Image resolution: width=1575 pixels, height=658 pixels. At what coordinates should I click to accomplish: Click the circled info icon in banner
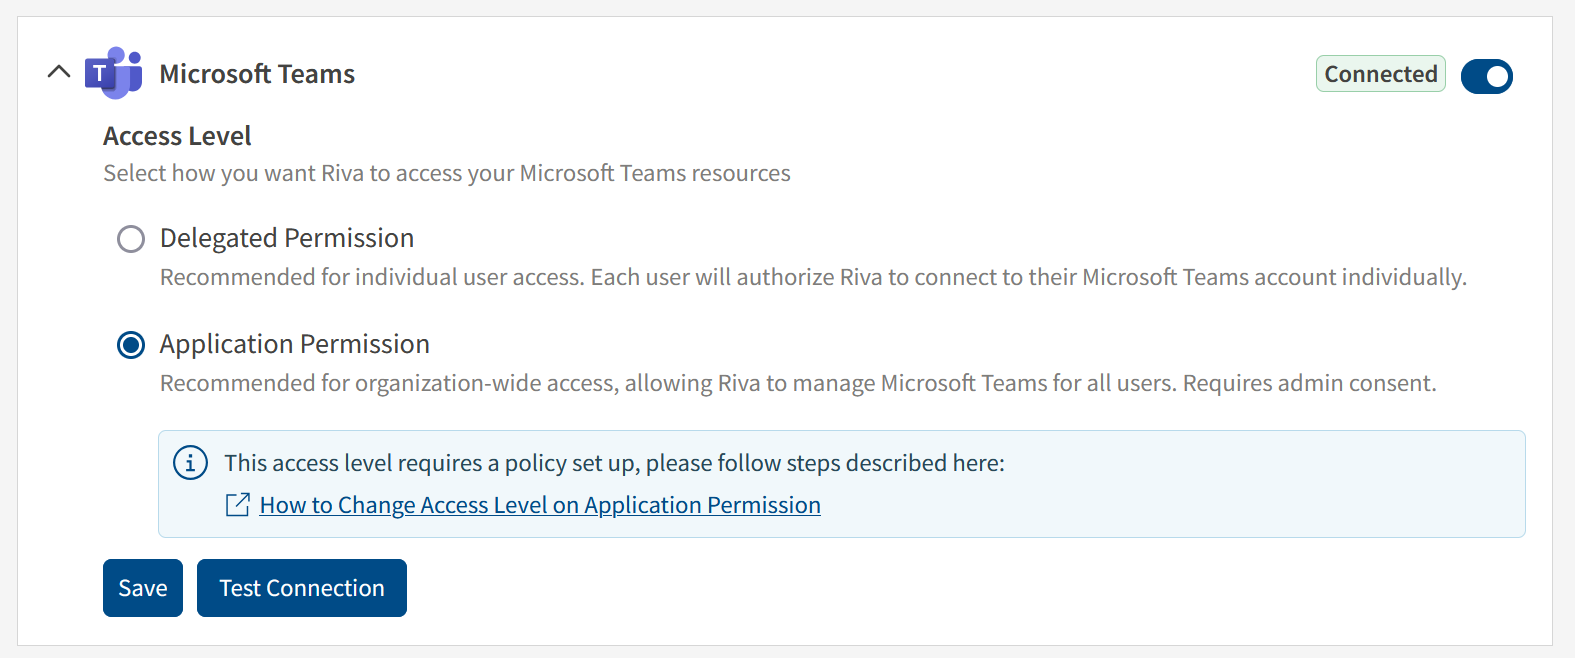tap(190, 463)
